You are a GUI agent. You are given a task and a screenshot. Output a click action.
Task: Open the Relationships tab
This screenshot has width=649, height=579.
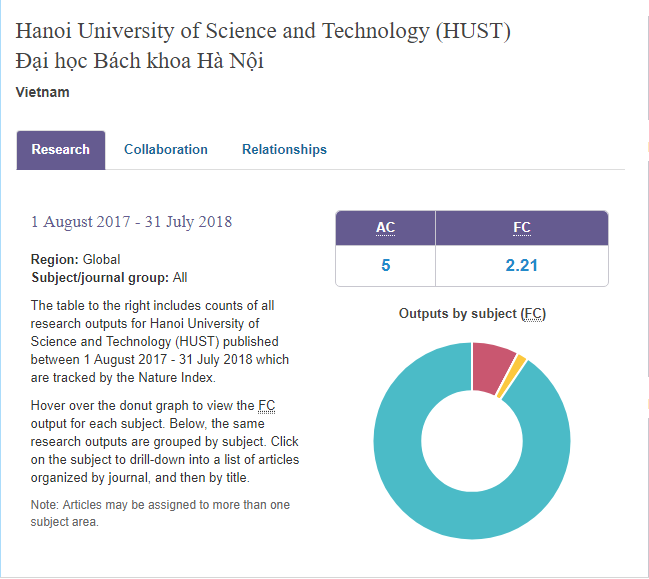[x=284, y=150]
